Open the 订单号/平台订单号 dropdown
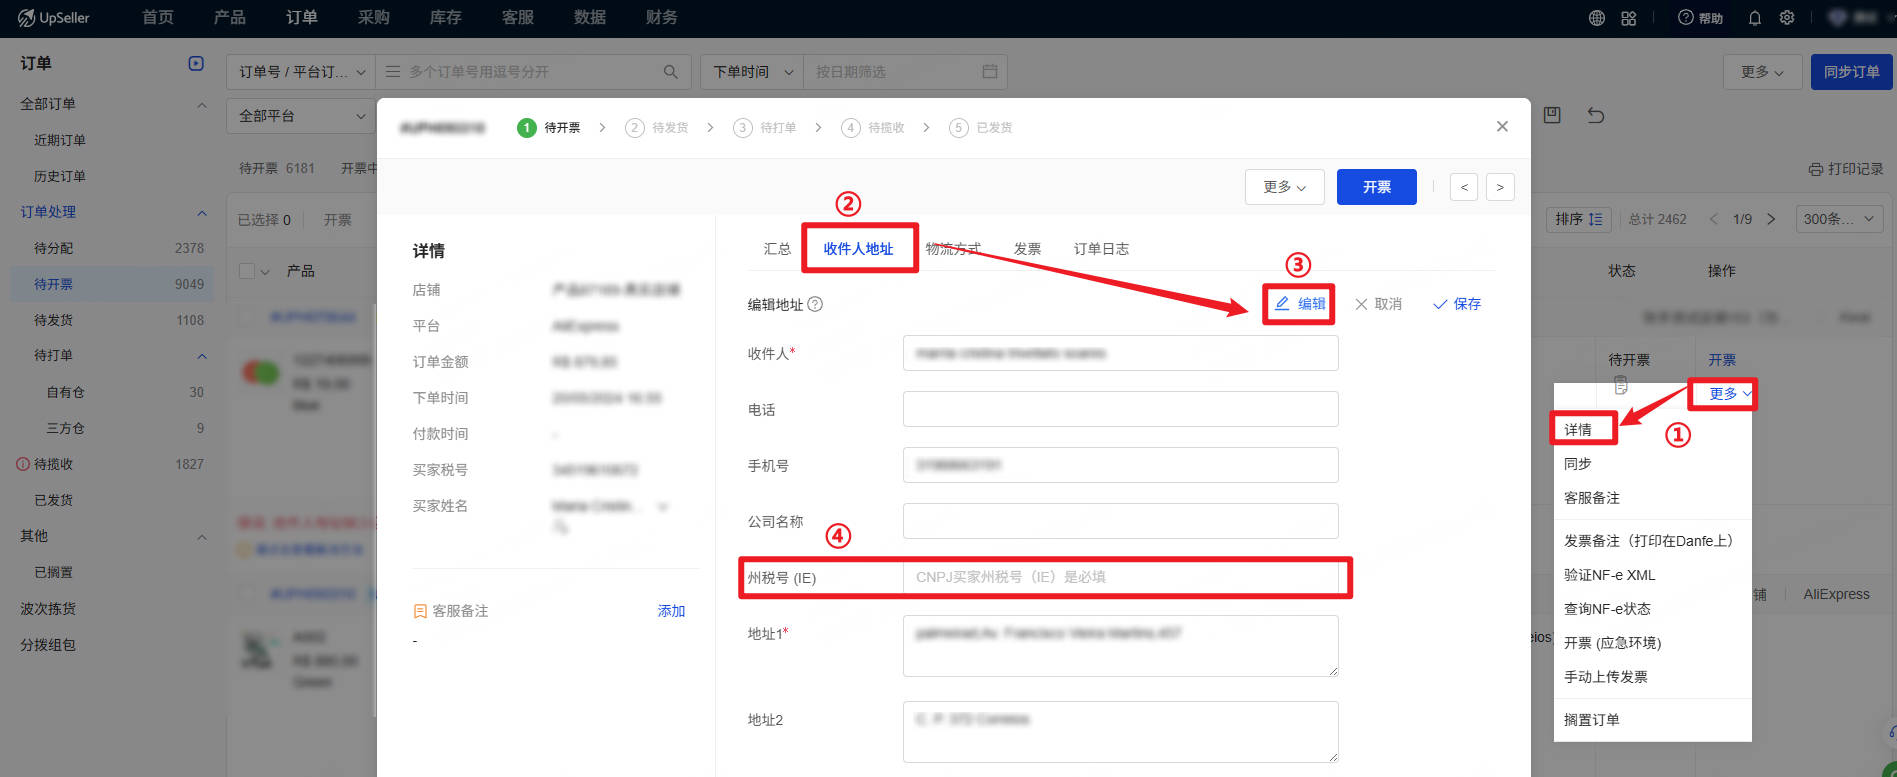This screenshot has width=1897, height=777. [301, 72]
